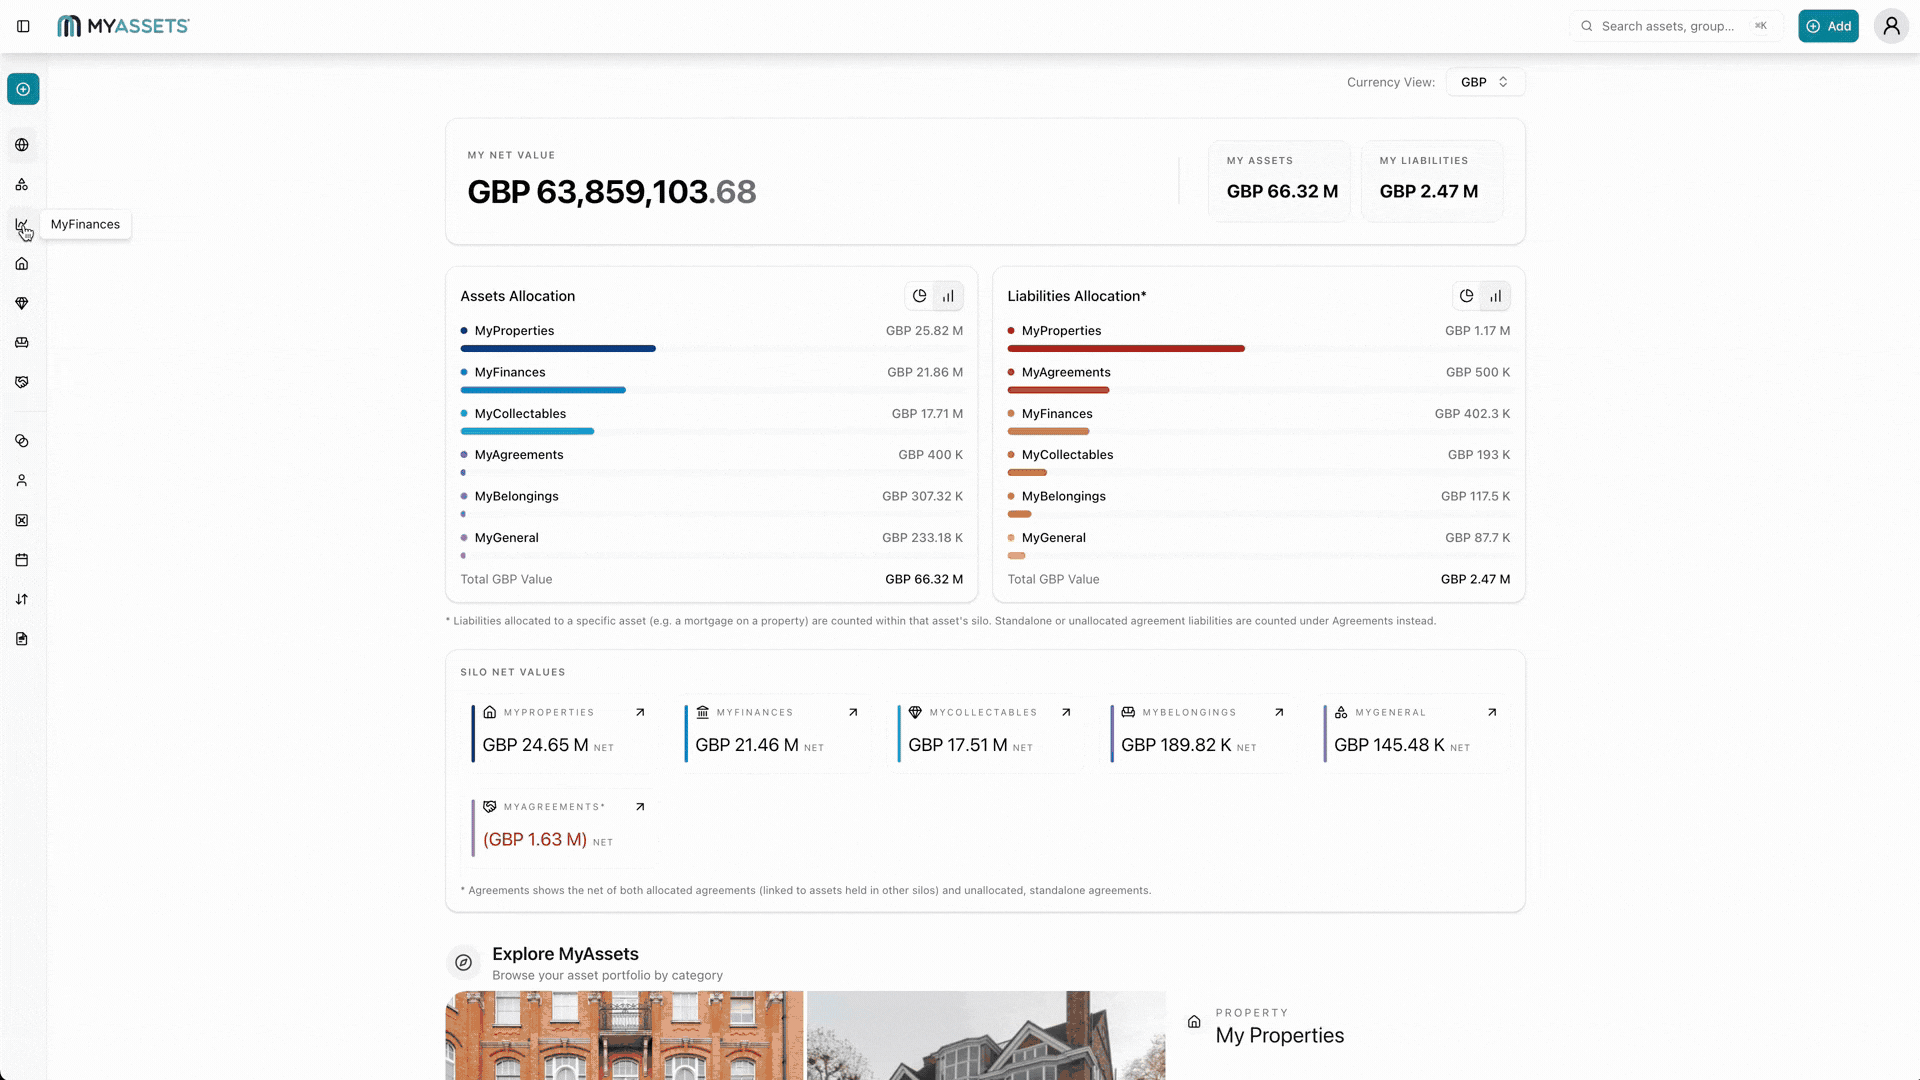Click the Liabilities Allocation total GBP 2.47 M
The width and height of the screenshot is (1920, 1080).
click(1475, 580)
